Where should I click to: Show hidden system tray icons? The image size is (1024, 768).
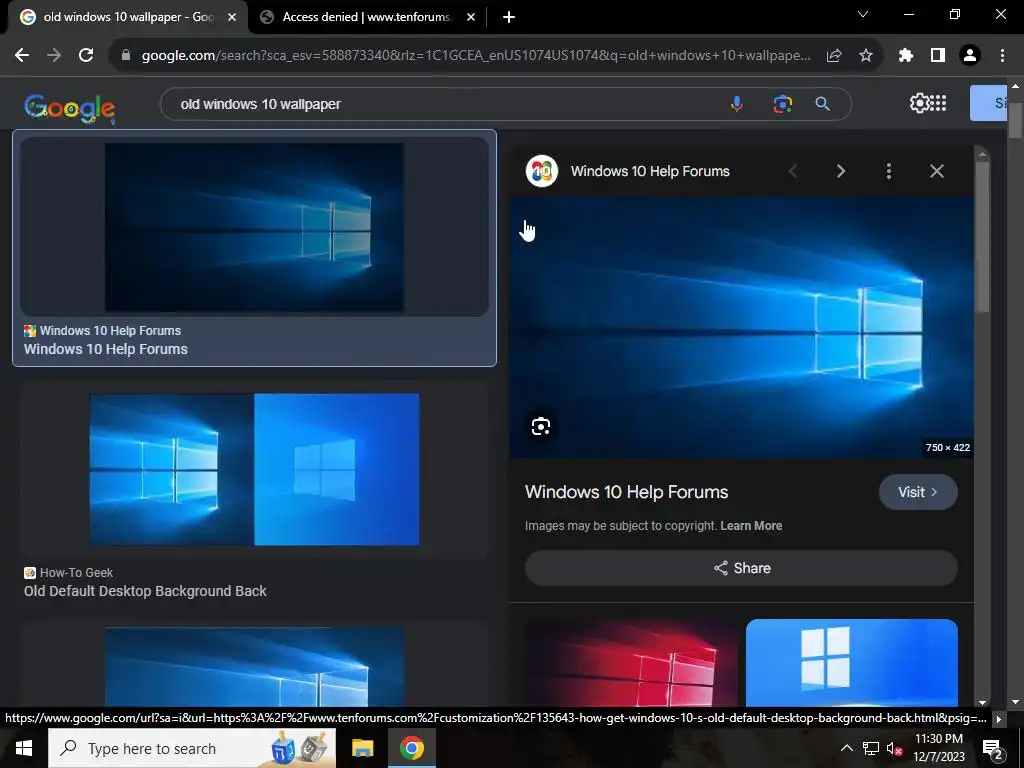click(x=846, y=748)
